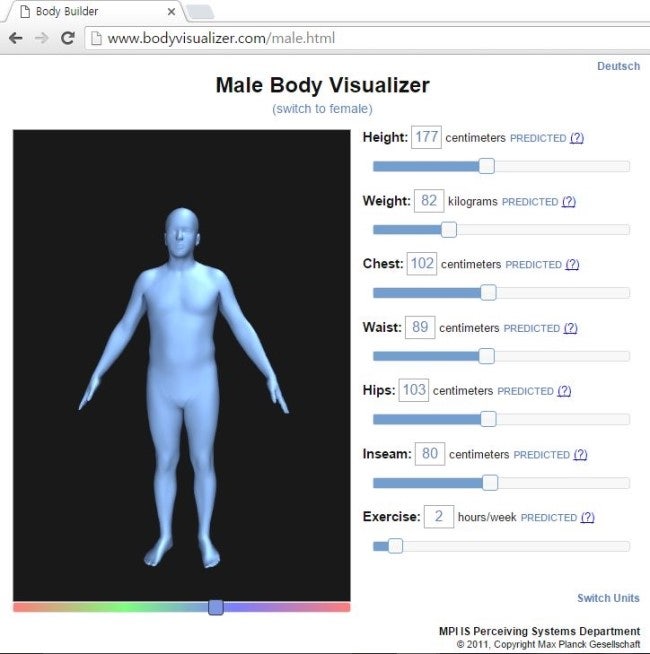Click the Waist value input field
This screenshot has width=650, height=654.
coord(420,327)
